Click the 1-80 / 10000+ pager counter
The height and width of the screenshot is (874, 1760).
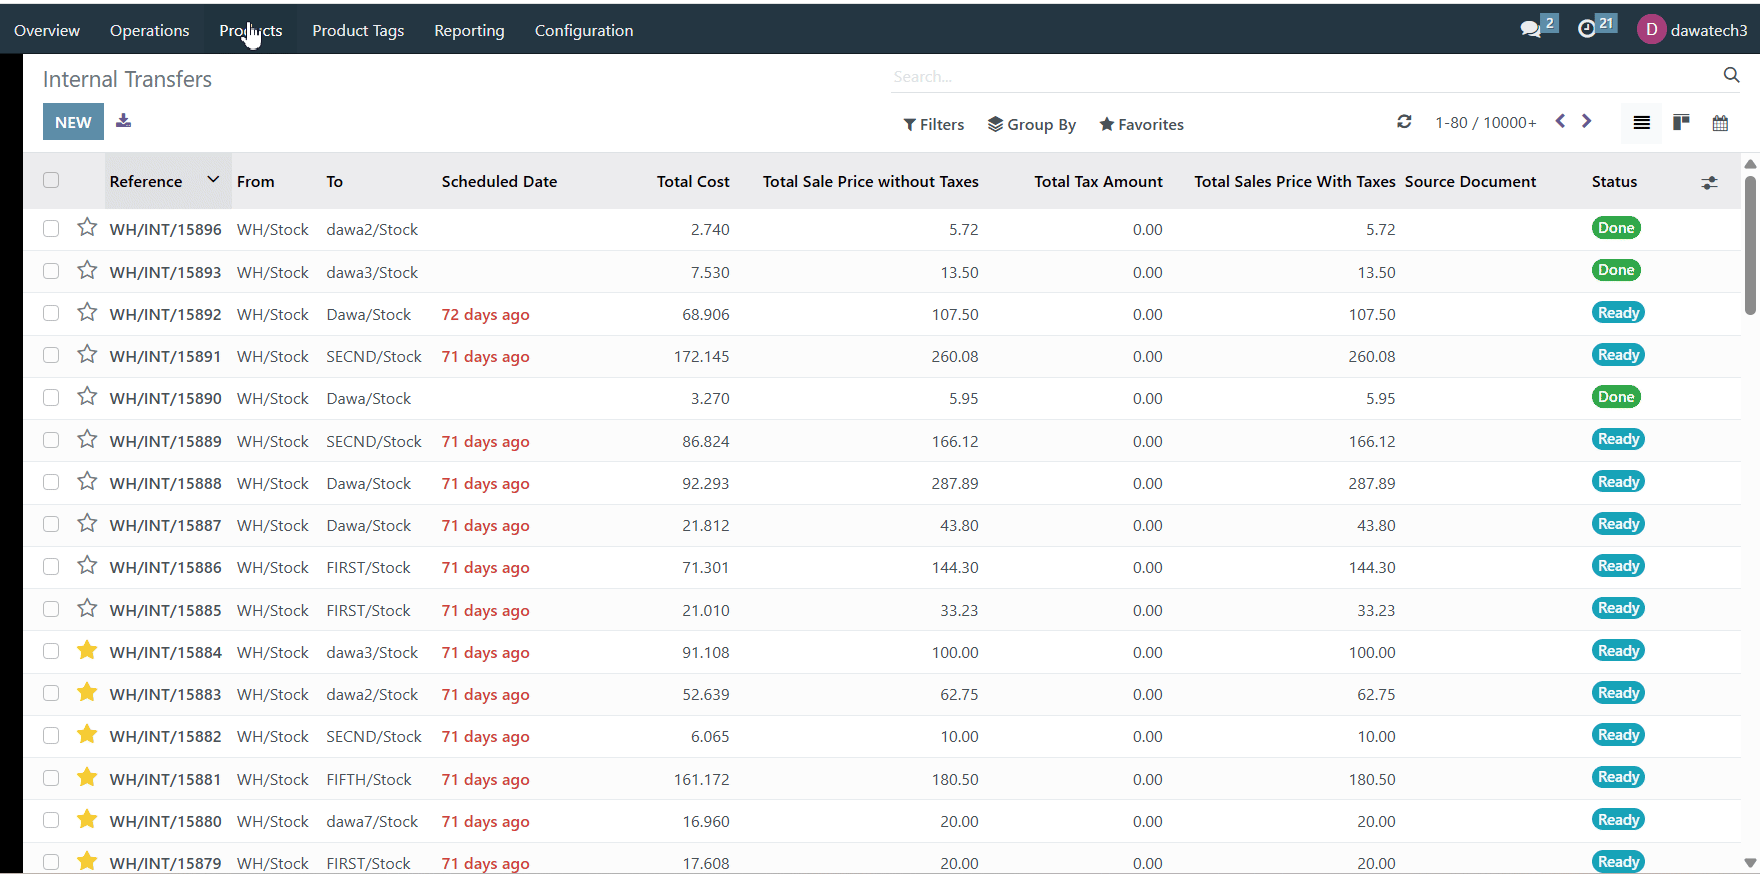pyautogui.click(x=1485, y=122)
